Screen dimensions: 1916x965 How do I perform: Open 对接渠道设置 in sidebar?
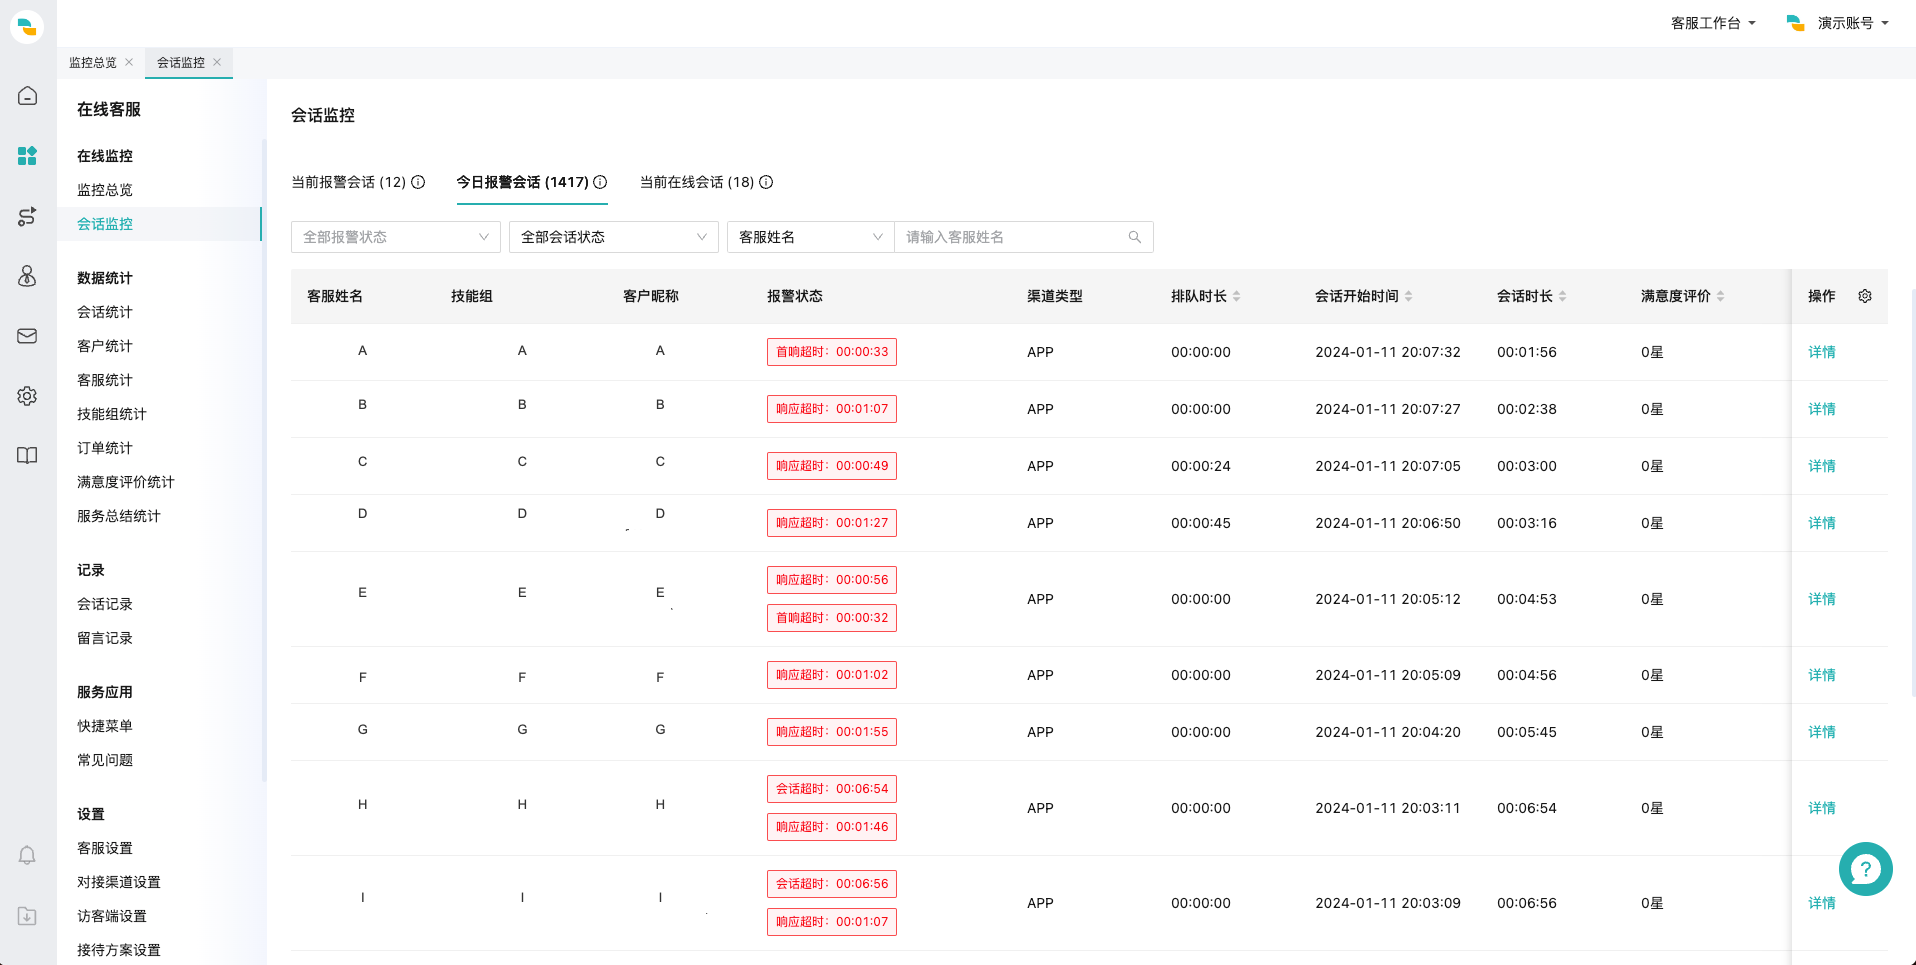tap(119, 882)
